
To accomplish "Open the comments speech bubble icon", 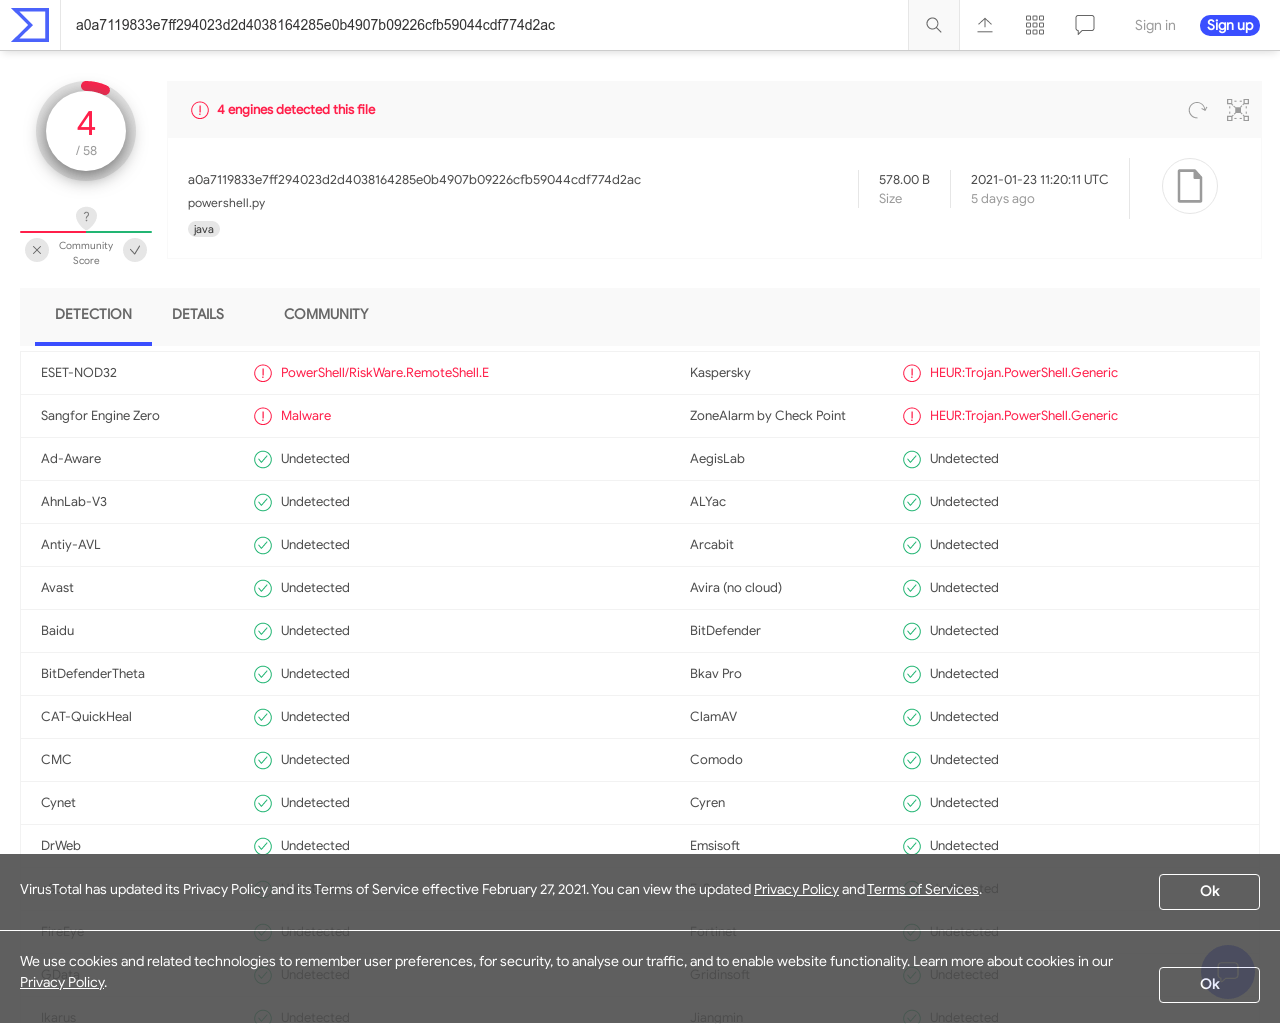I will tap(1085, 25).
